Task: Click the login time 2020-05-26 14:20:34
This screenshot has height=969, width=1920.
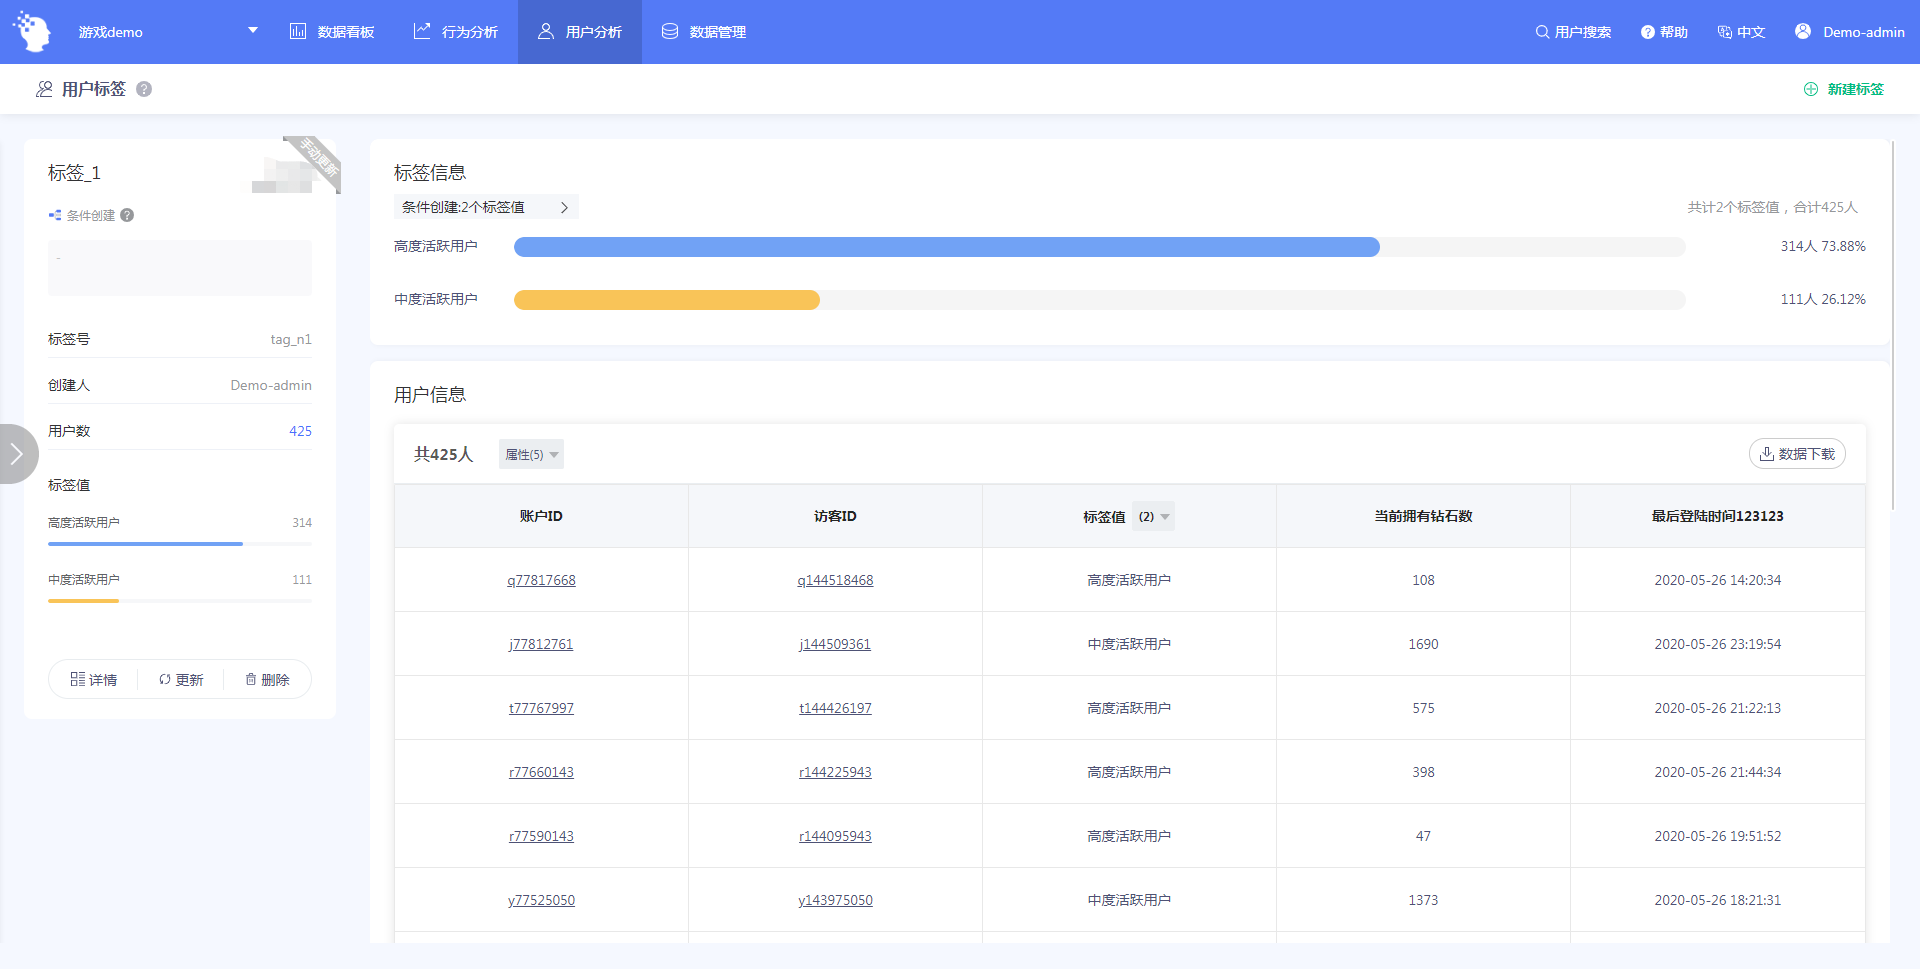Action: point(1717,580)
